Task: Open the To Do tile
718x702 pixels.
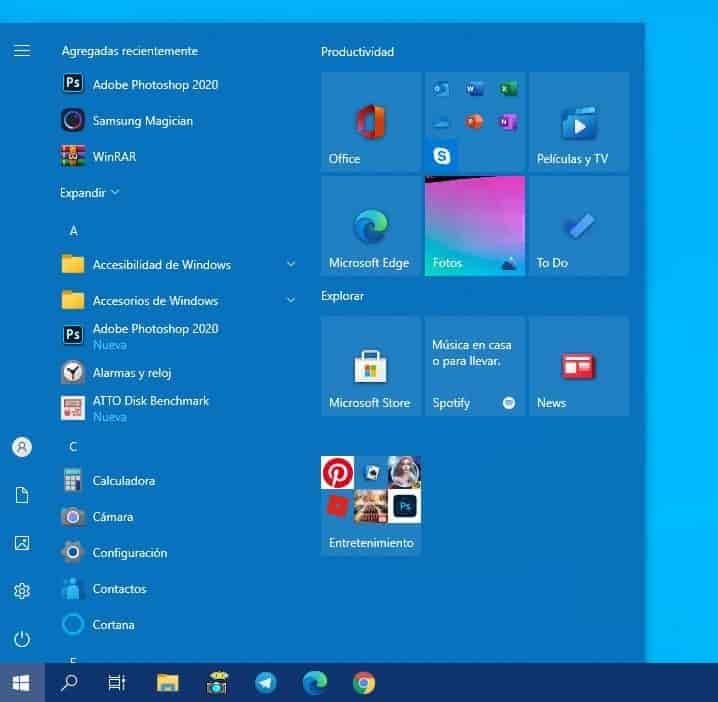Action: click(x=579, y=226)
